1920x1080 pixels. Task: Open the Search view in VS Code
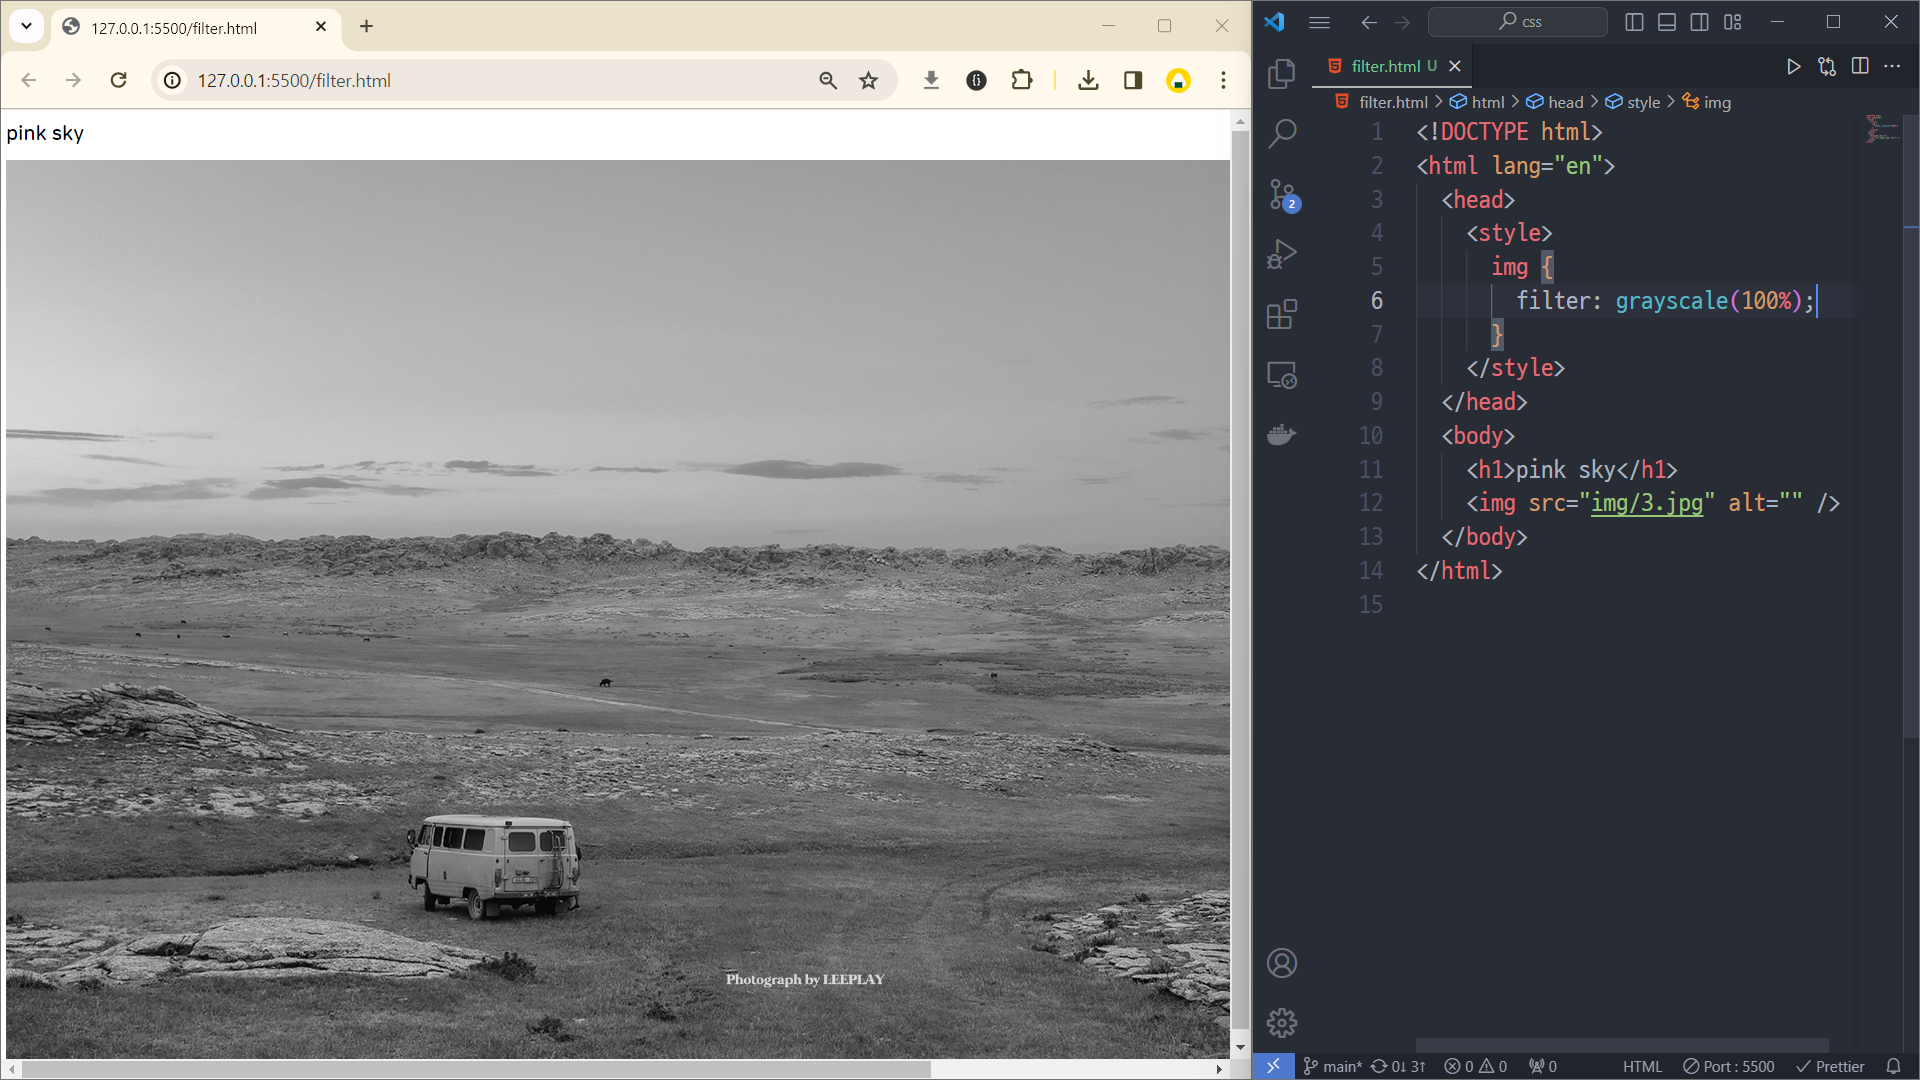(1281, 133)
